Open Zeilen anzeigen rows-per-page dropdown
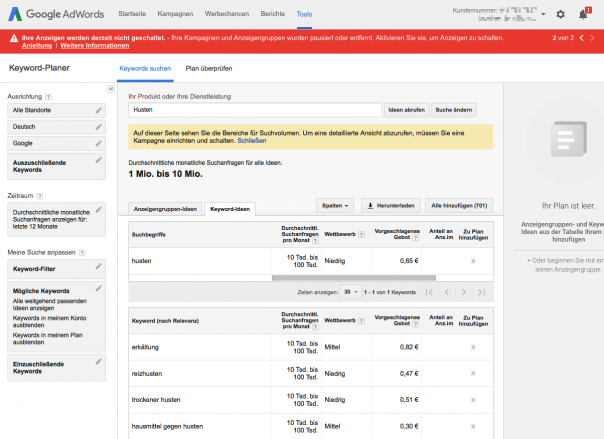The width and height of the screenshot is (604, 439). [351, 292]
